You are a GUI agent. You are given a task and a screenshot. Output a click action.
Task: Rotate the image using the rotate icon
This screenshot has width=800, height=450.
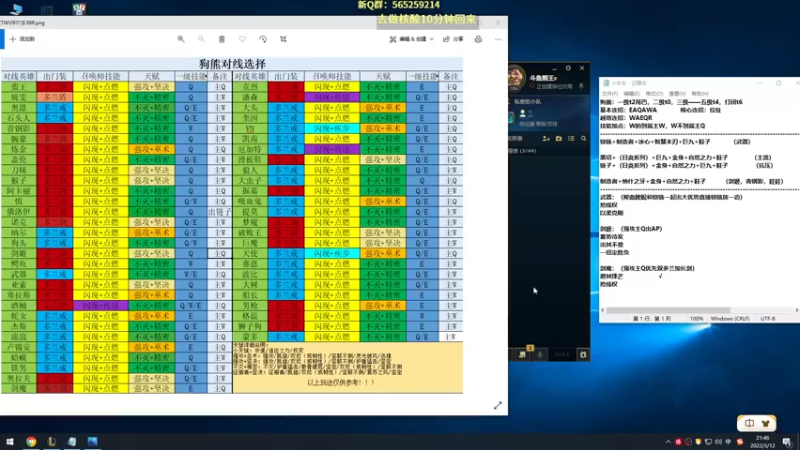pyautogui.click(x=263, y=39)
